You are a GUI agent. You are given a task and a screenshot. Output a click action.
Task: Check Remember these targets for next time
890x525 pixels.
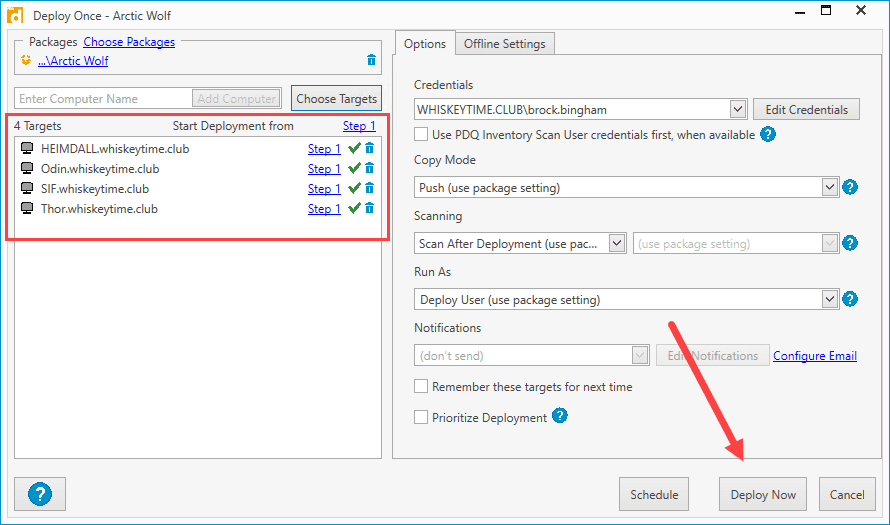coord(421,387)
